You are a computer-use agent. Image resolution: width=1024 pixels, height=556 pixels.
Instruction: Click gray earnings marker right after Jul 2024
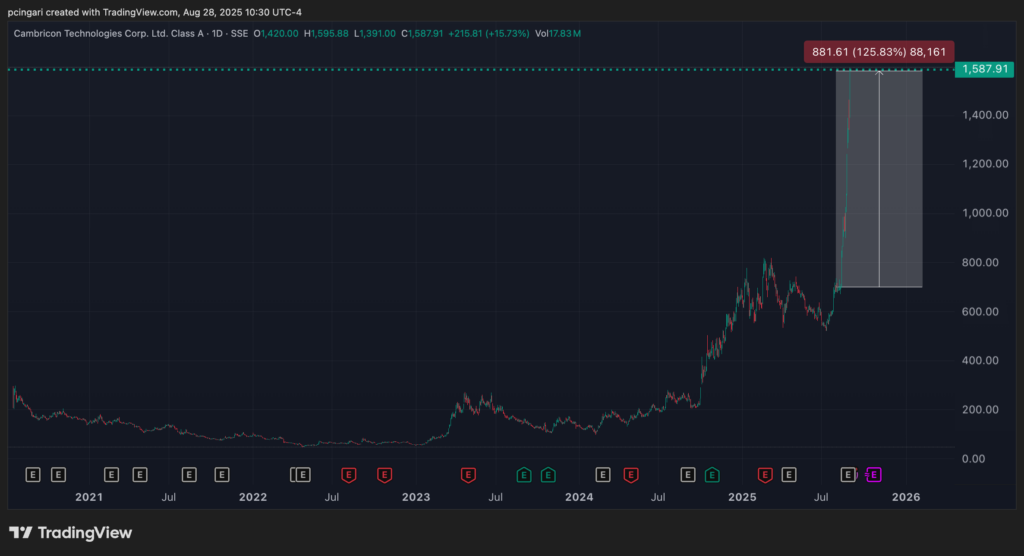pos(688,475)
